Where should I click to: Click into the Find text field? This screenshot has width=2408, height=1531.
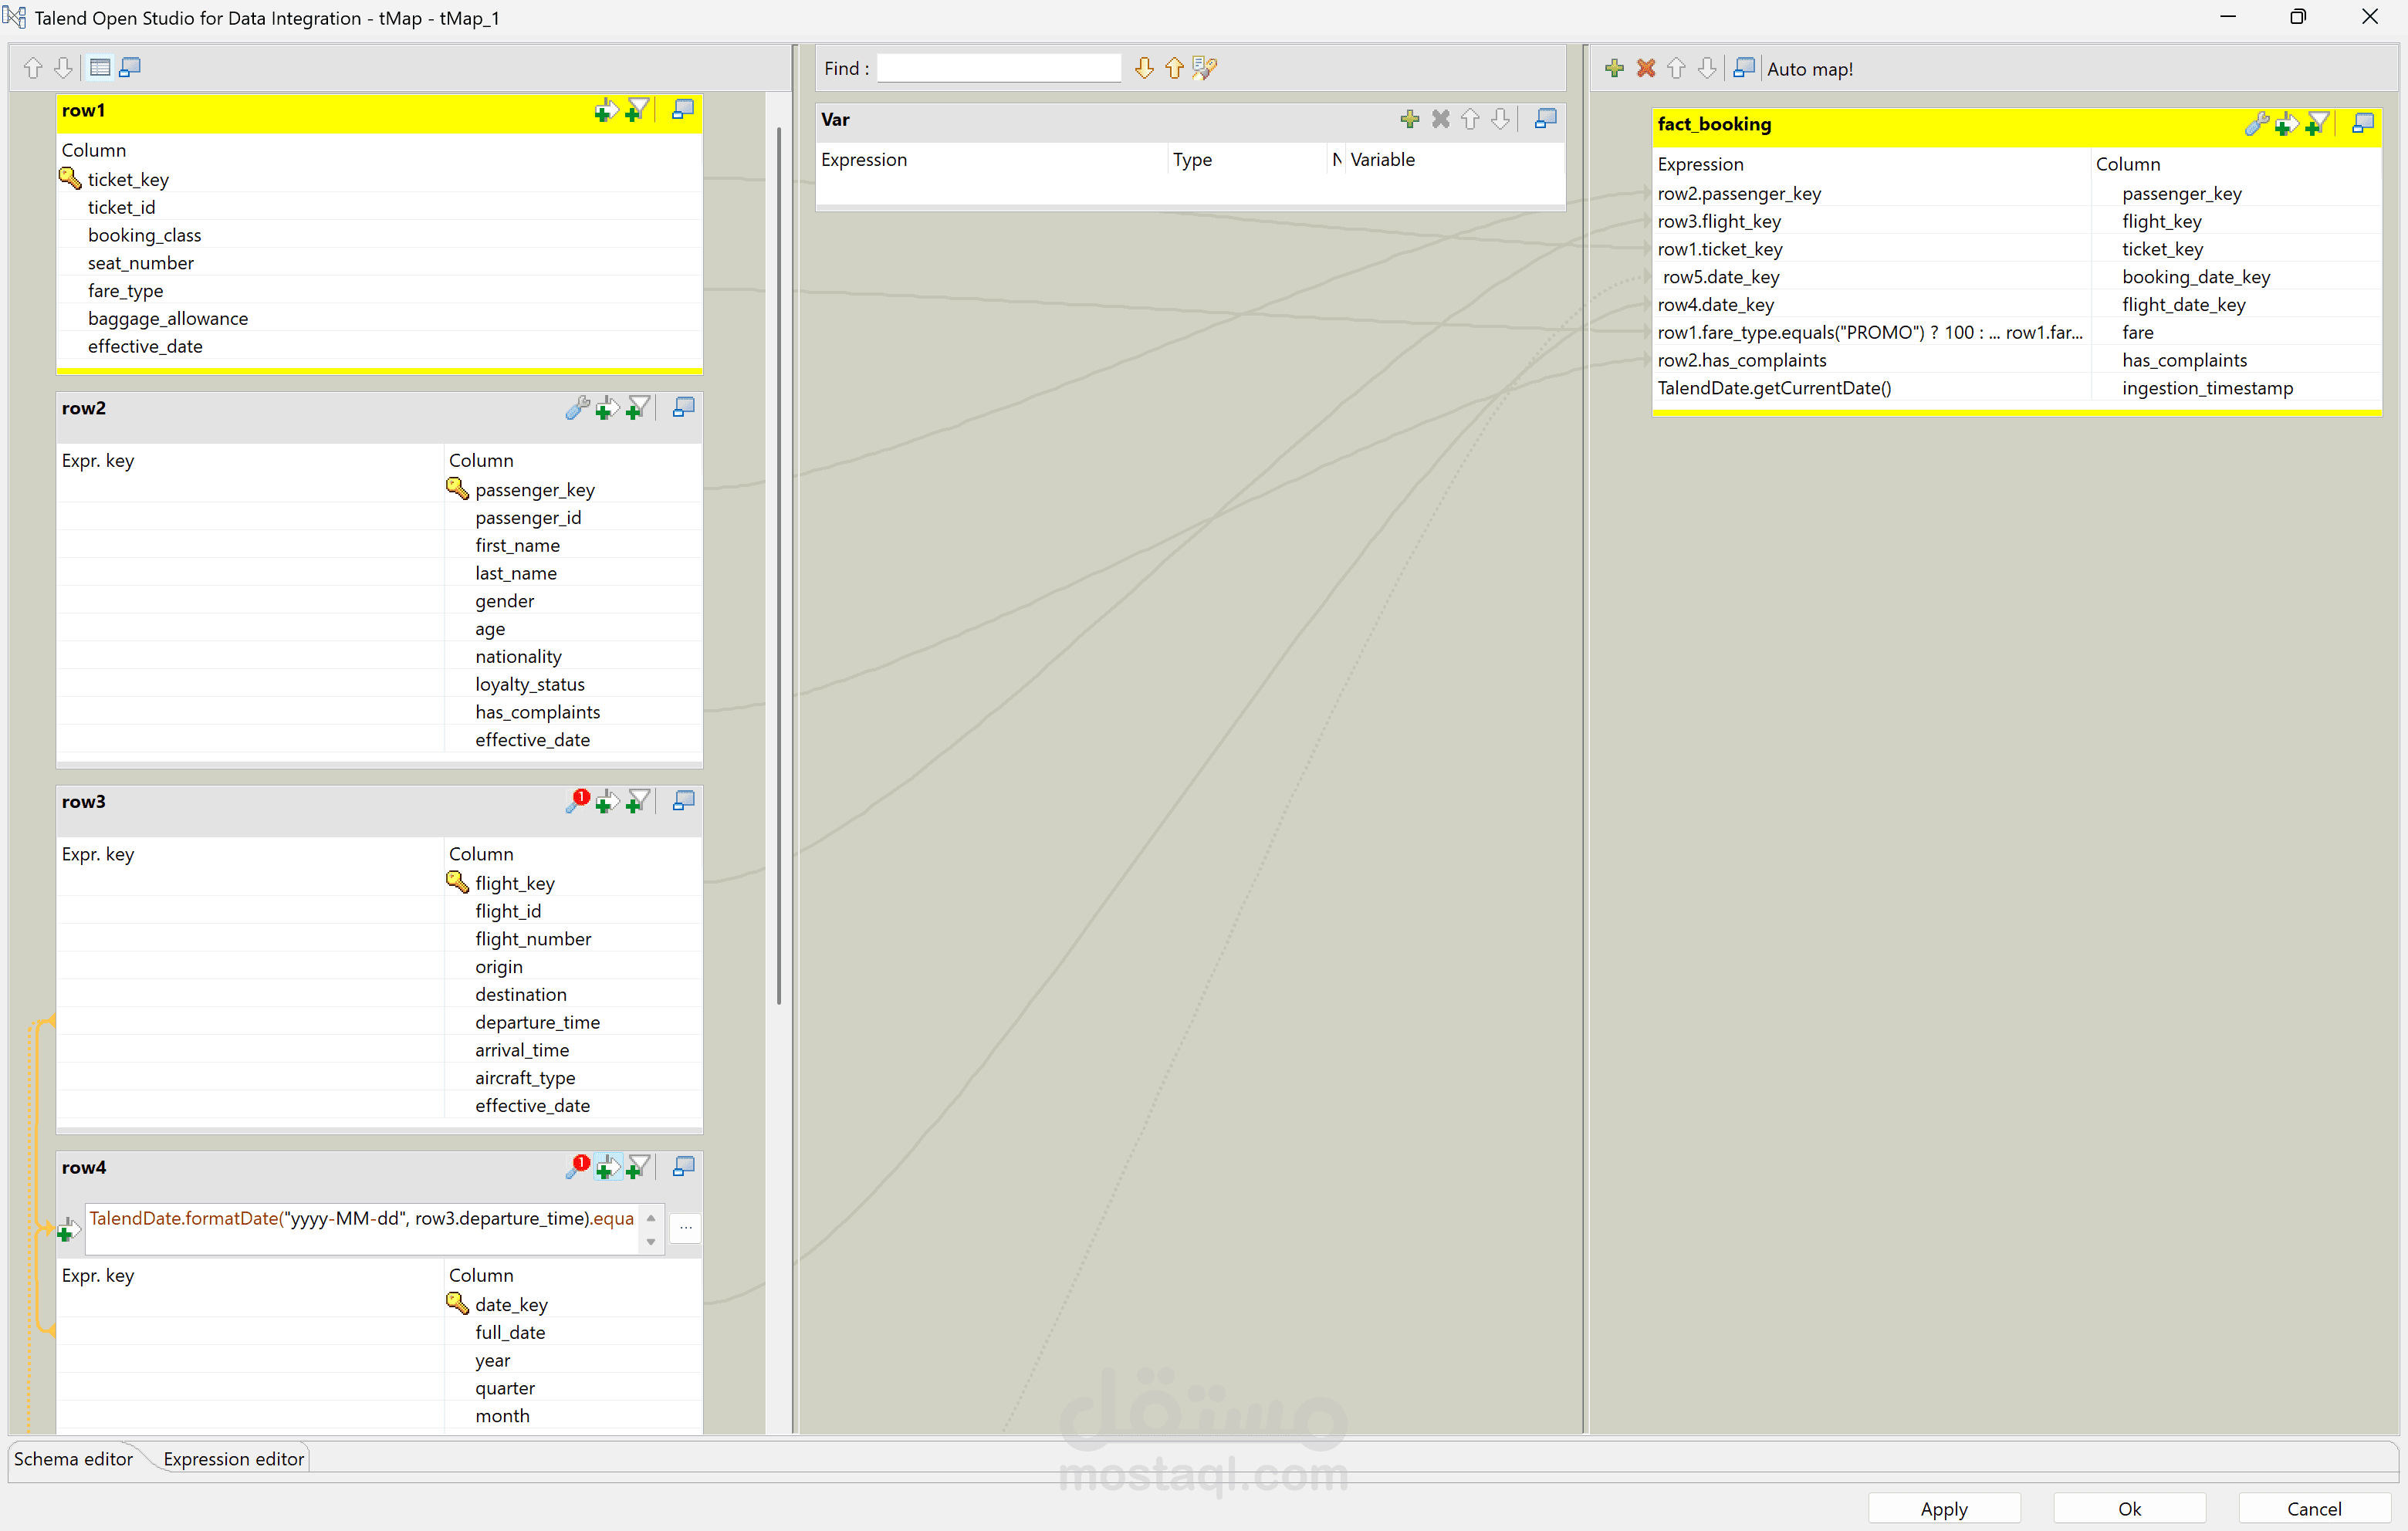coord(998,68)
